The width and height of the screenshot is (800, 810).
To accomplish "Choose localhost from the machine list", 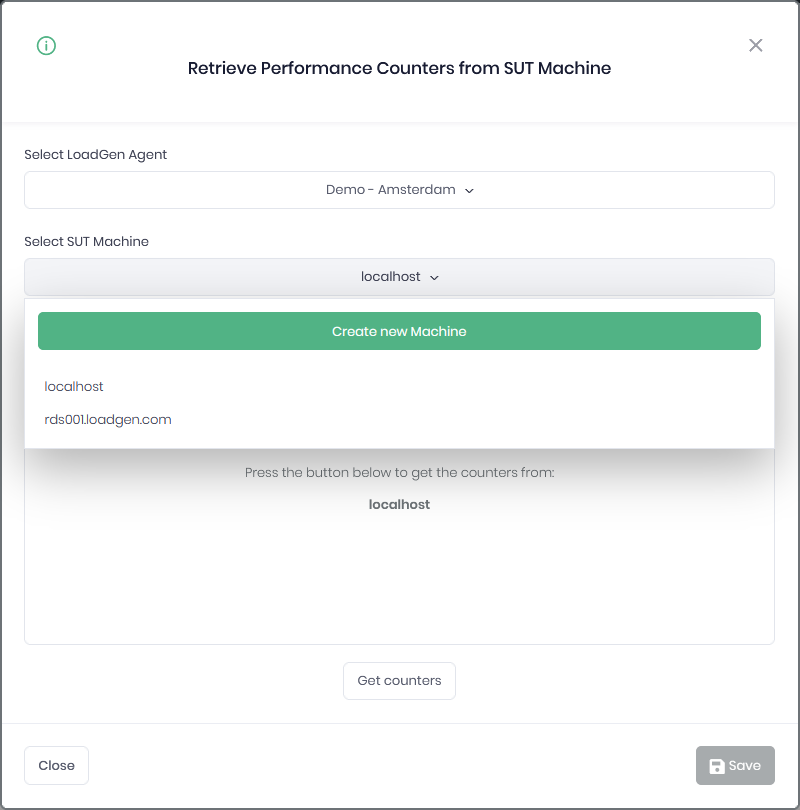I will tap(74, 387).
